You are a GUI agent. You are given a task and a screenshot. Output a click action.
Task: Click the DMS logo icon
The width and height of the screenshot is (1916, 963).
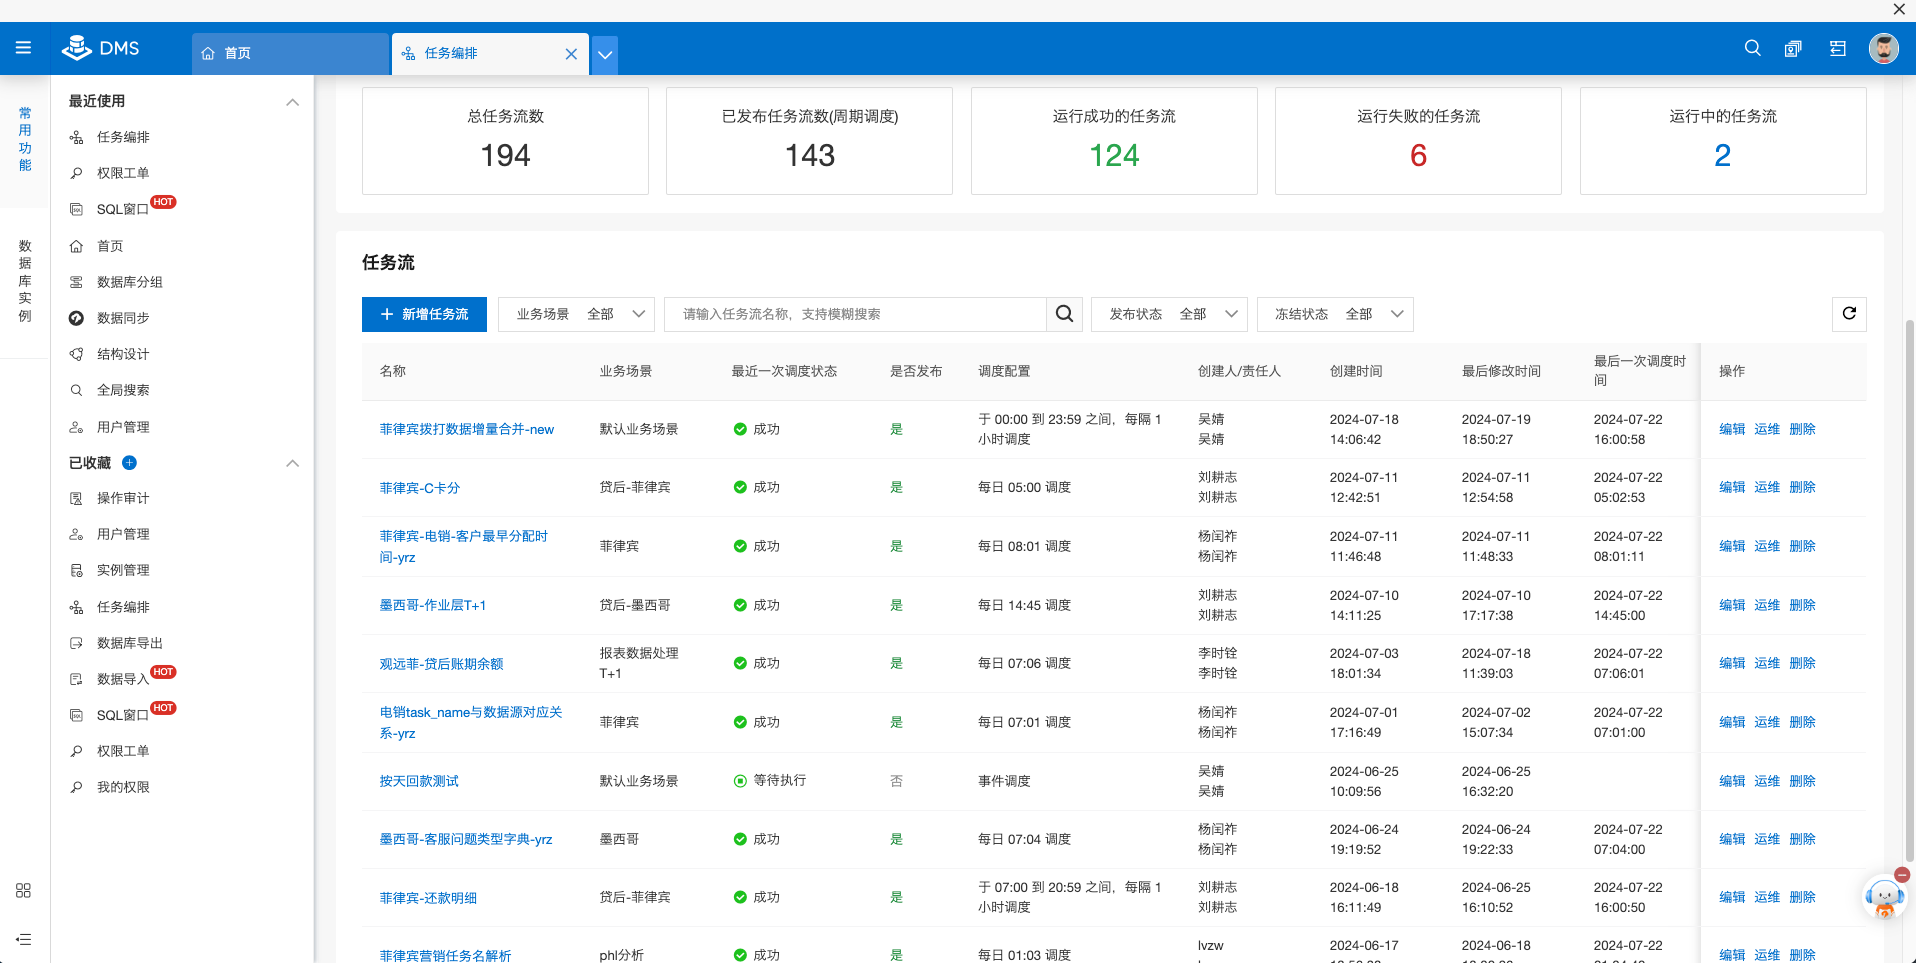(x=77, y=48)
